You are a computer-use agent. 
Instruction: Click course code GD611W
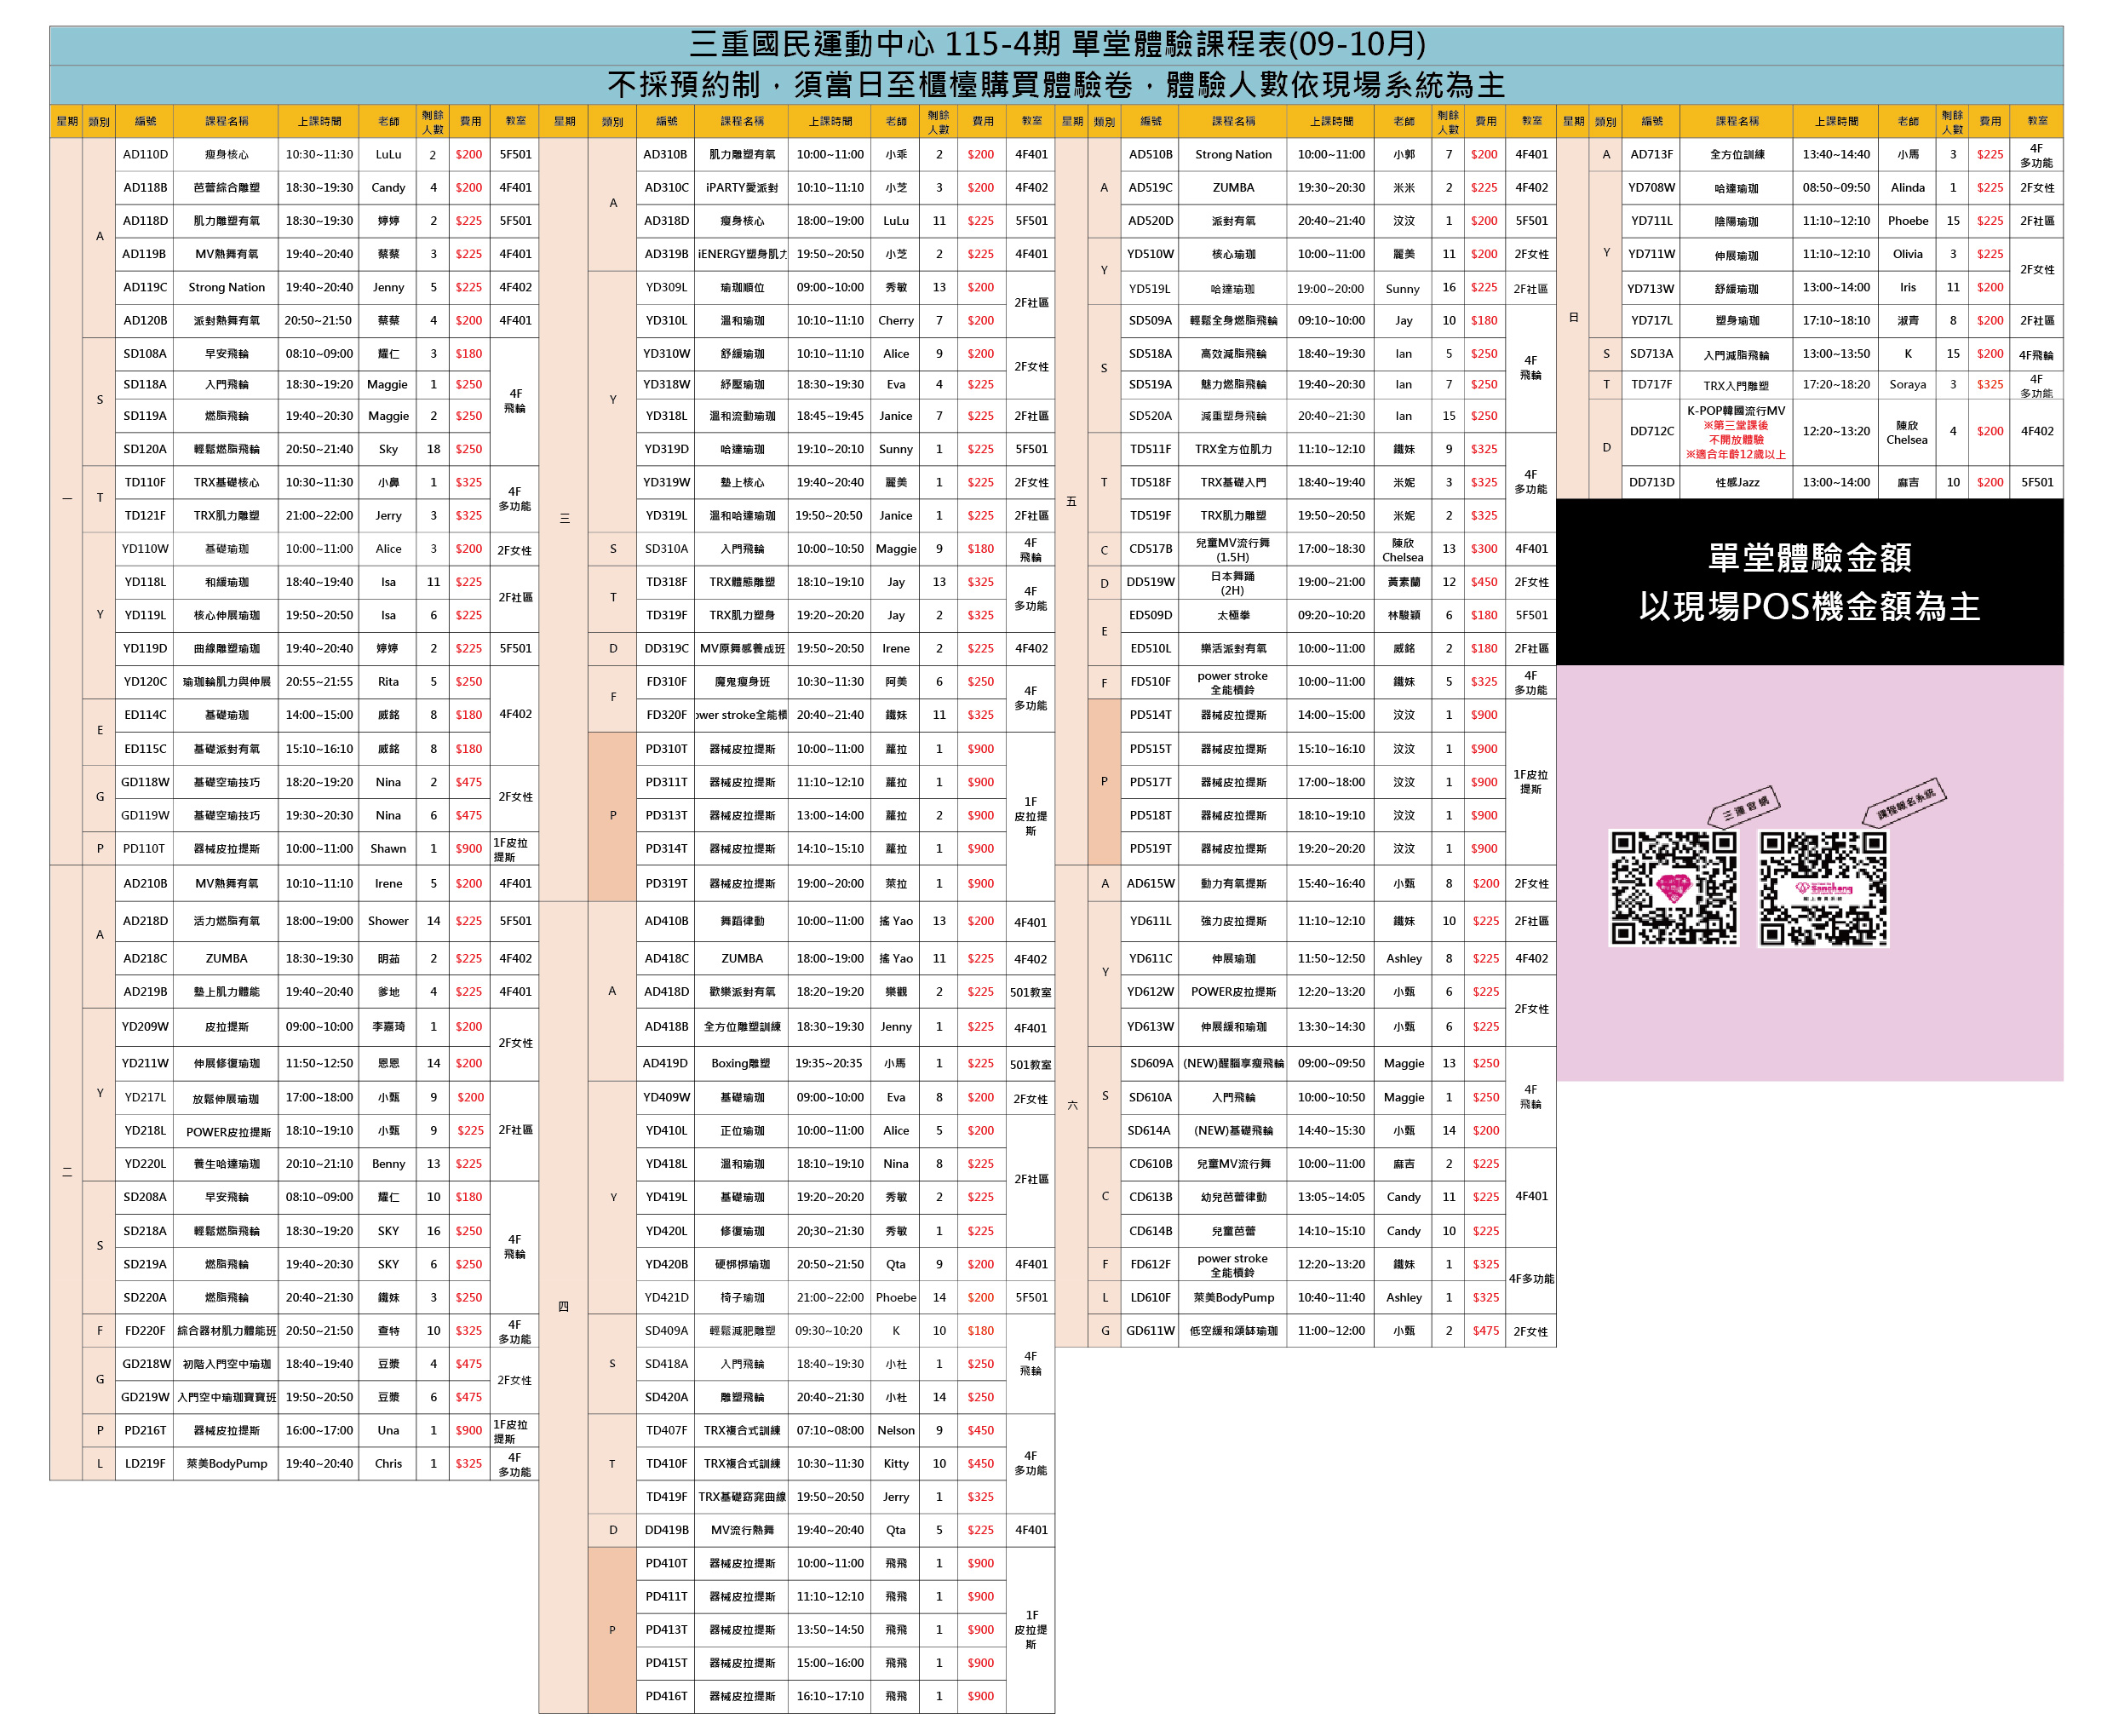point(1151,1331)
